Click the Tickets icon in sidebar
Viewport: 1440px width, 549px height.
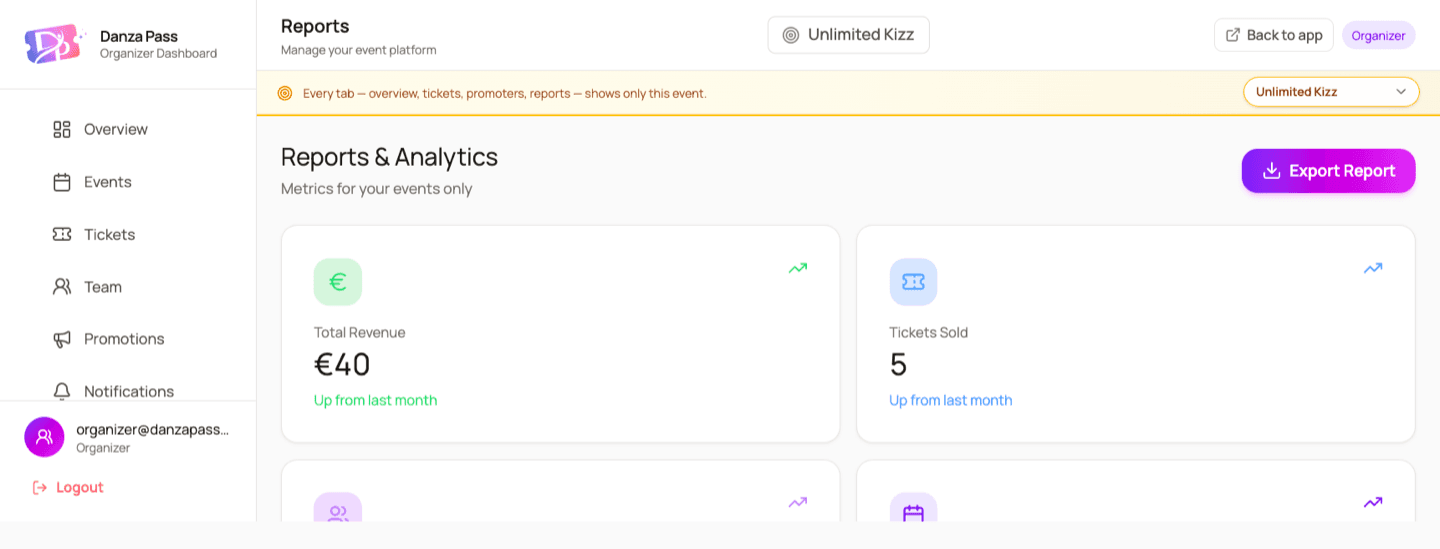pos(62,234)
